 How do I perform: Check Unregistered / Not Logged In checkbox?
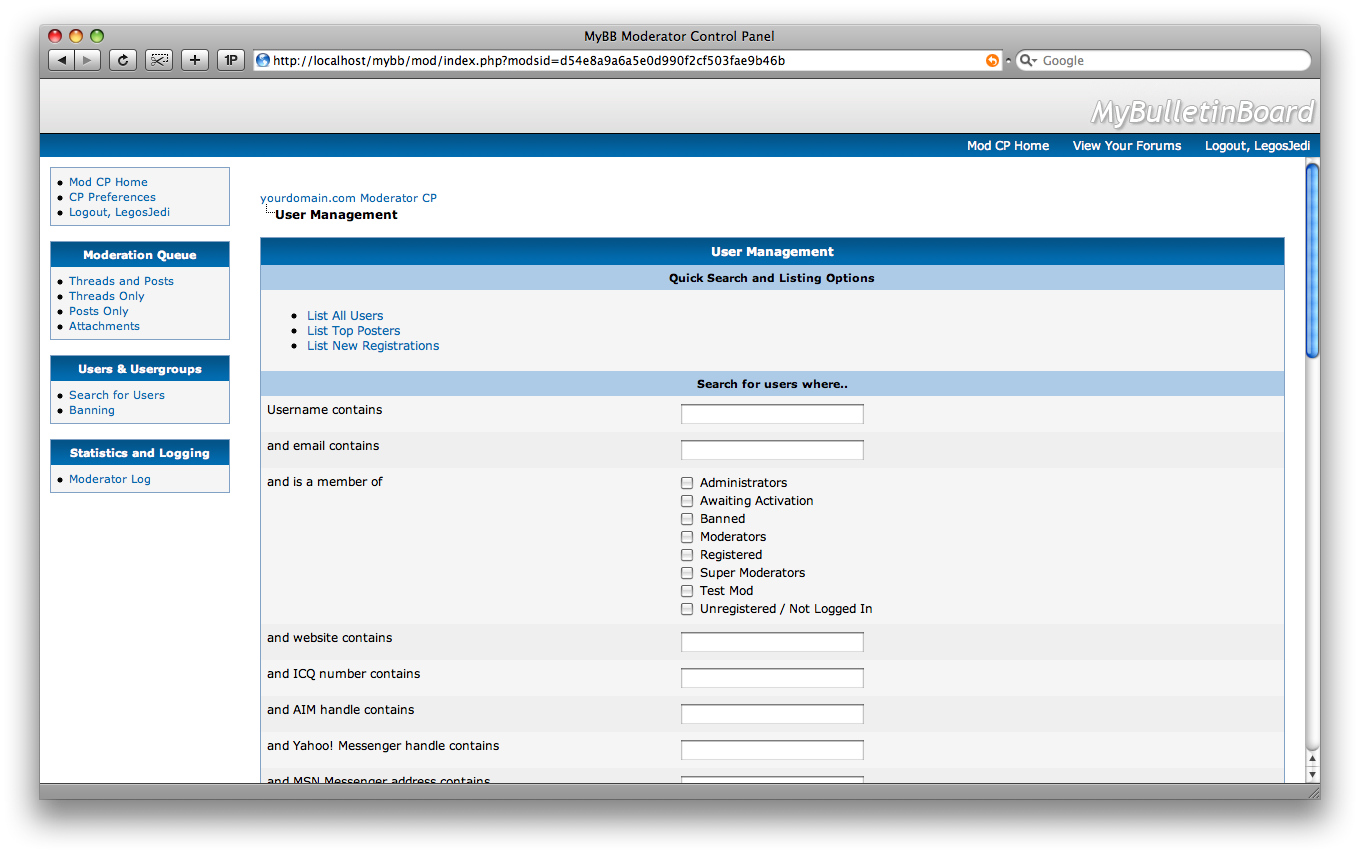click(687, 609)
